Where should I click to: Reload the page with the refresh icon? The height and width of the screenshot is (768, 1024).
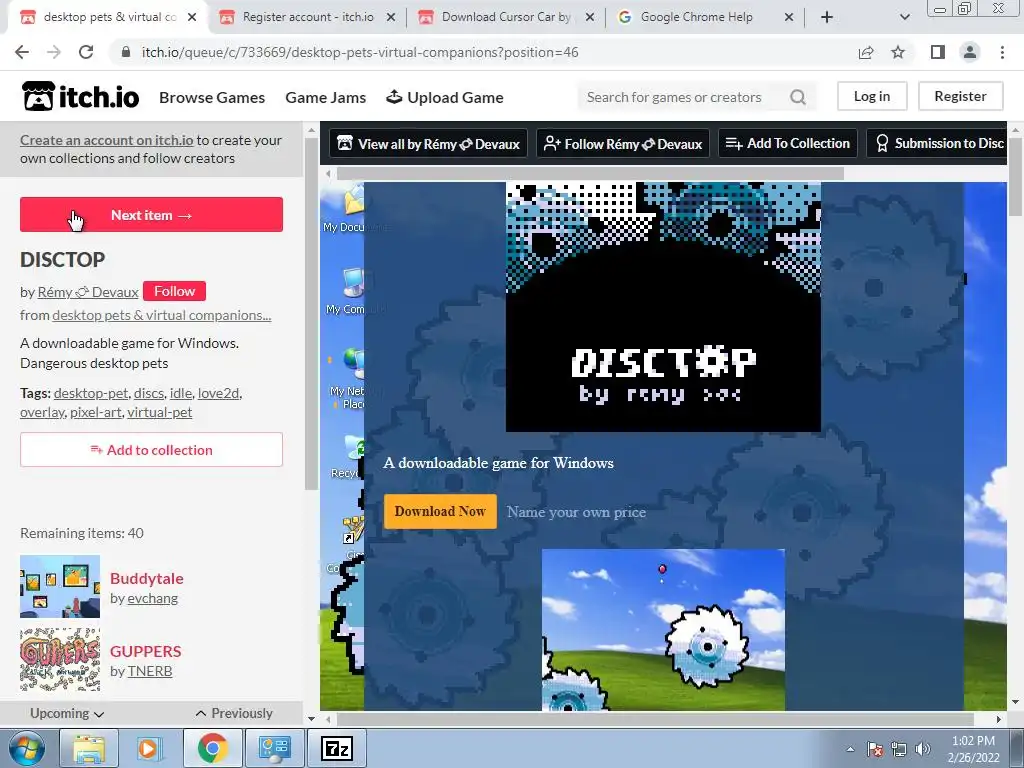click(86, 52)
